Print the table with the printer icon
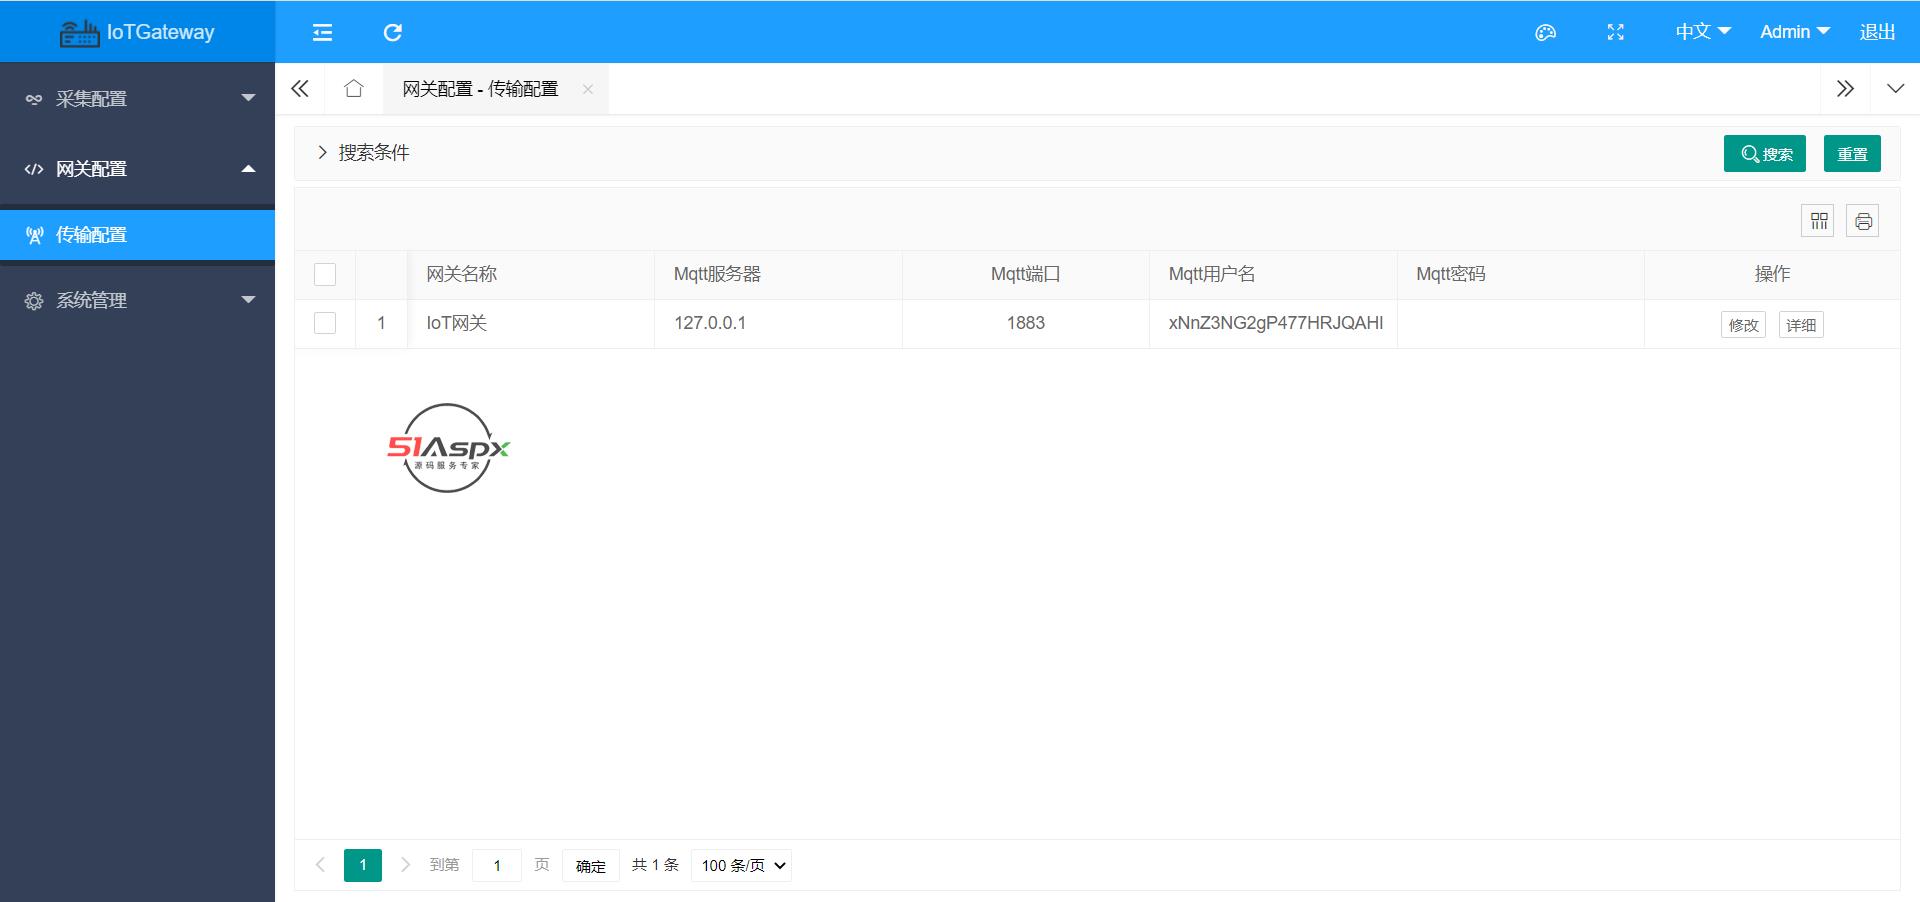Image resolution: width=1920 pixels, height=902 pixels. (1862, 221)
